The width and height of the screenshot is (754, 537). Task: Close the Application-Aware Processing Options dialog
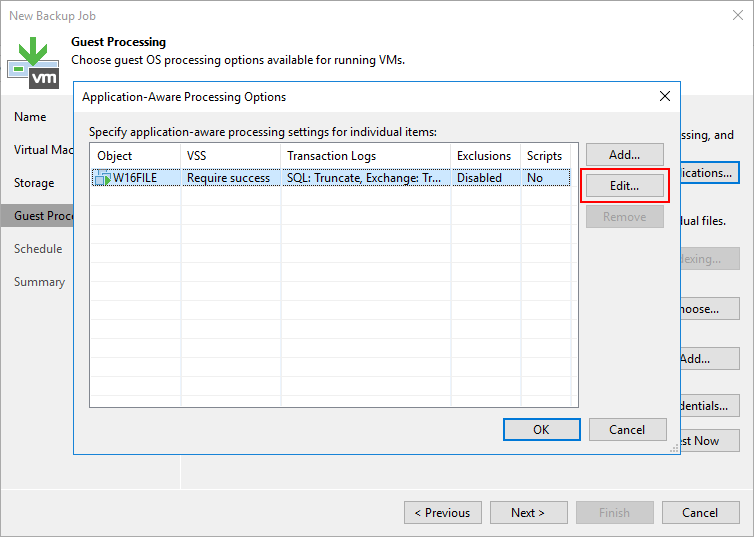(x=665, y=97)
